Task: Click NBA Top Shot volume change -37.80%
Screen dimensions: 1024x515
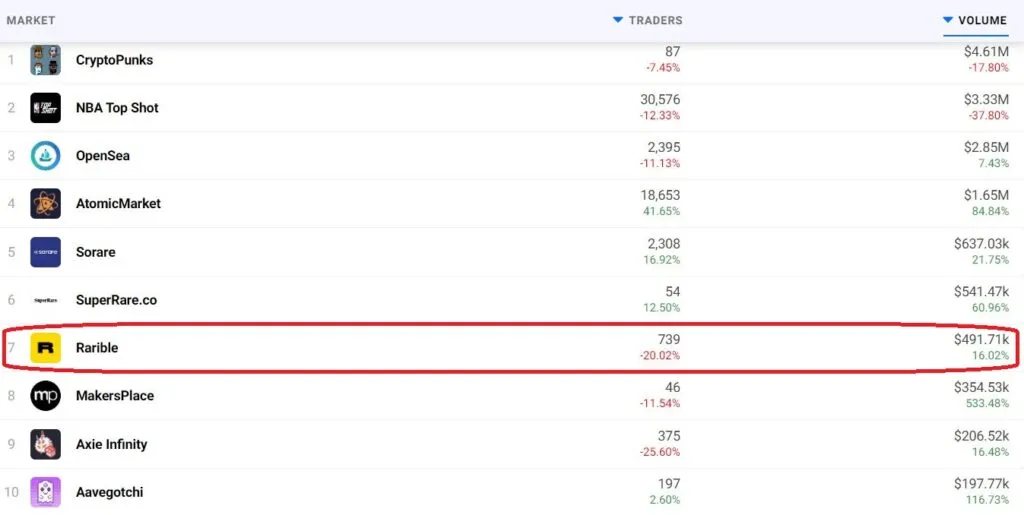Action: click(x=989, y=116)
